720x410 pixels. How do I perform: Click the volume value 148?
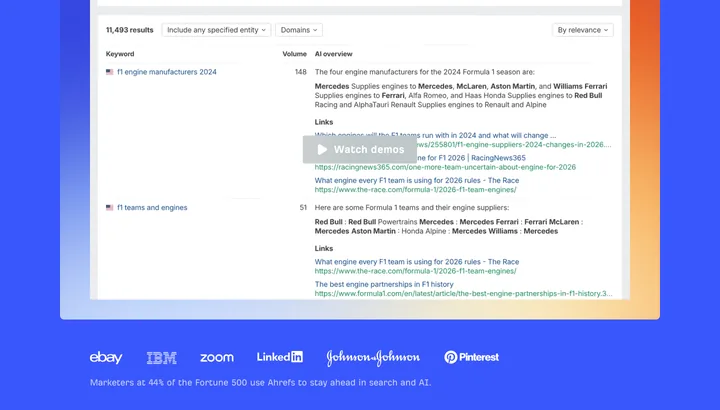301,72
